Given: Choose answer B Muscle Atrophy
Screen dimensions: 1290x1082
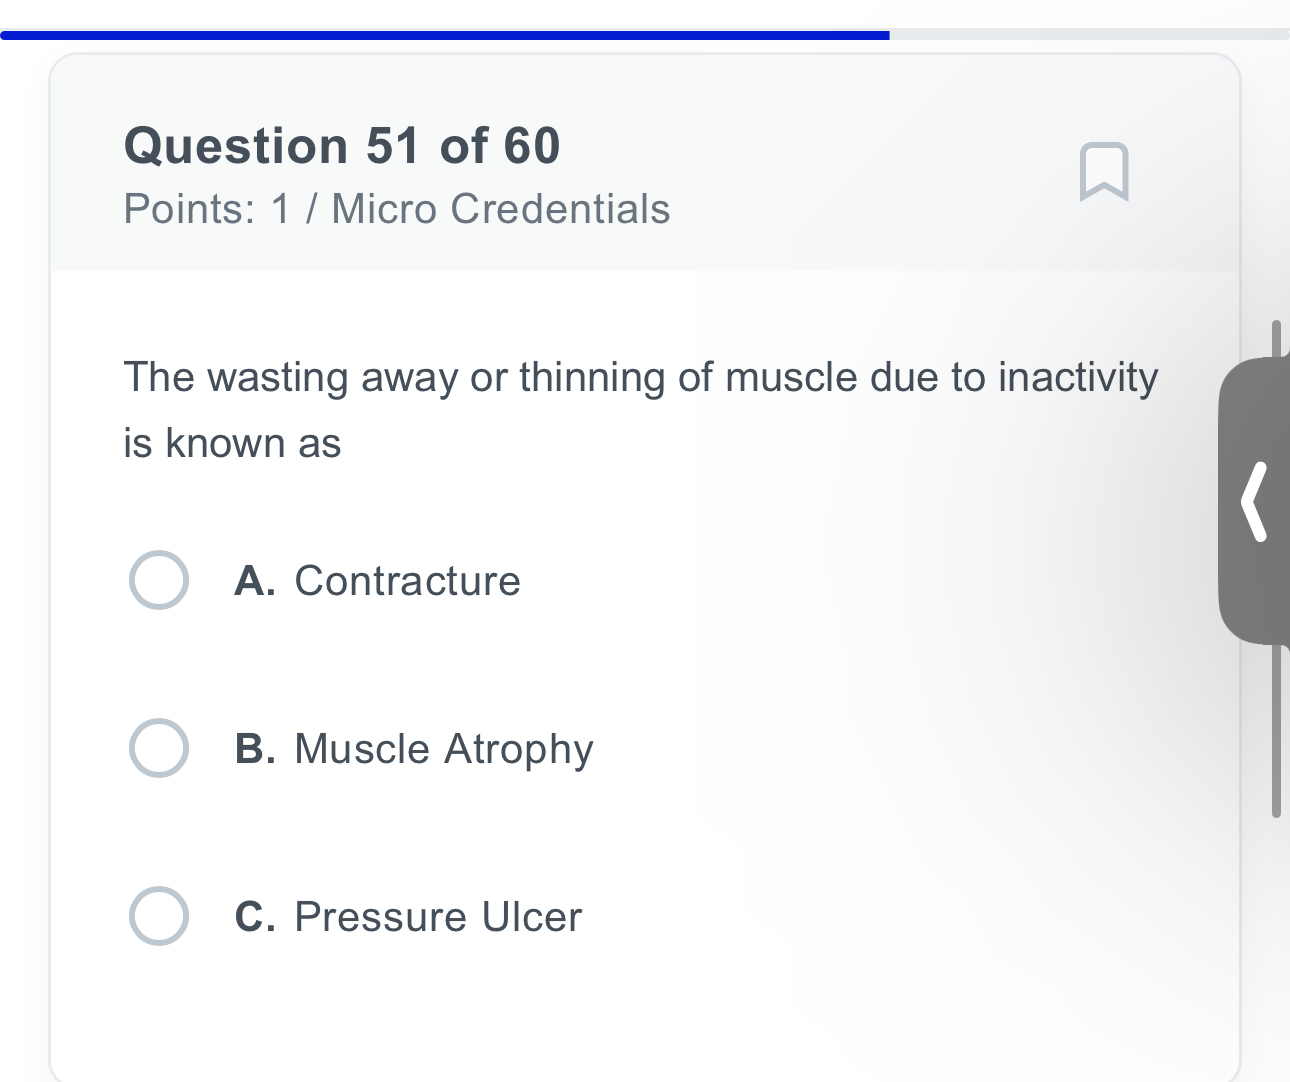Looking at the screenshot, I should pos(158,748).
